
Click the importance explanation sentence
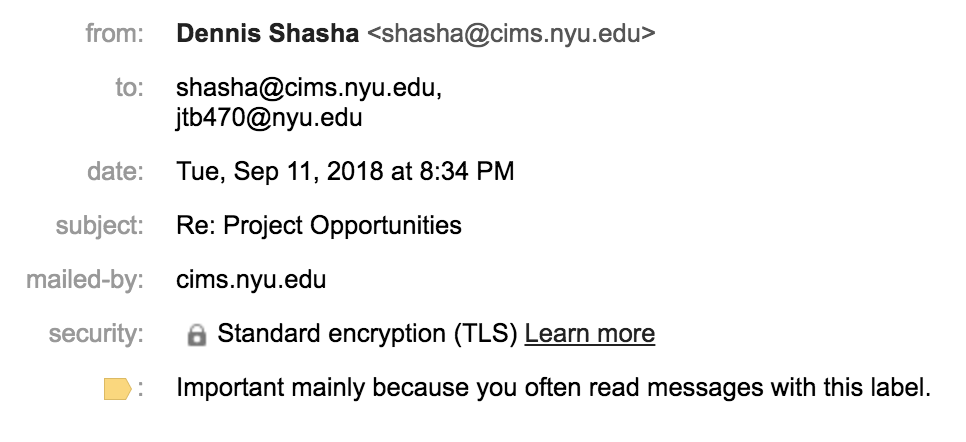click(553, 387)
